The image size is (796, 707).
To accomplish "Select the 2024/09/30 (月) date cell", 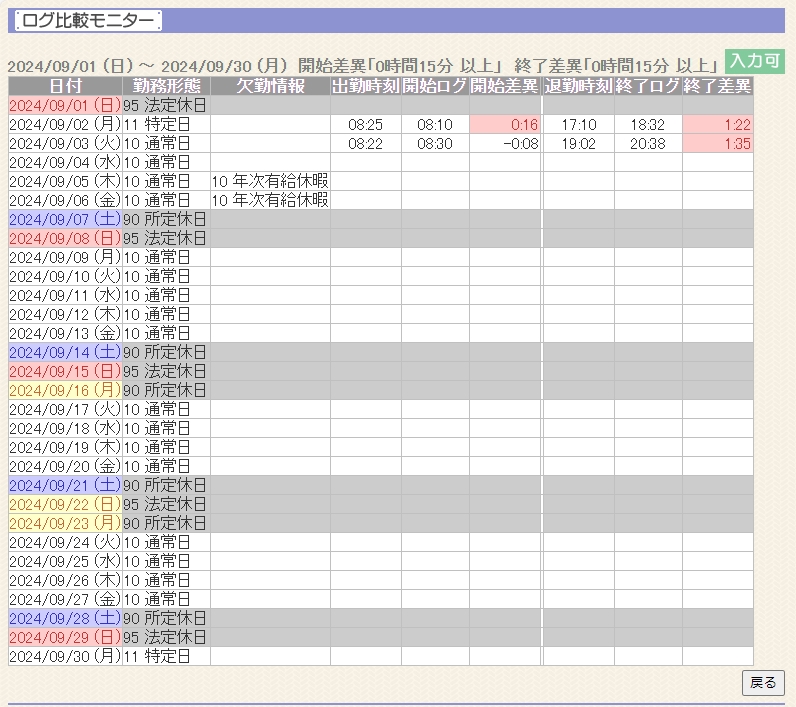I will [65, 657].
